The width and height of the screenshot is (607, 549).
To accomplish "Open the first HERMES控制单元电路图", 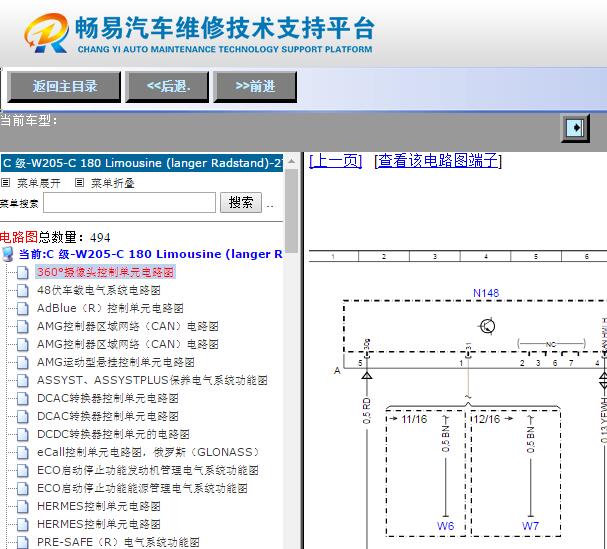I will tap(99, 506).
